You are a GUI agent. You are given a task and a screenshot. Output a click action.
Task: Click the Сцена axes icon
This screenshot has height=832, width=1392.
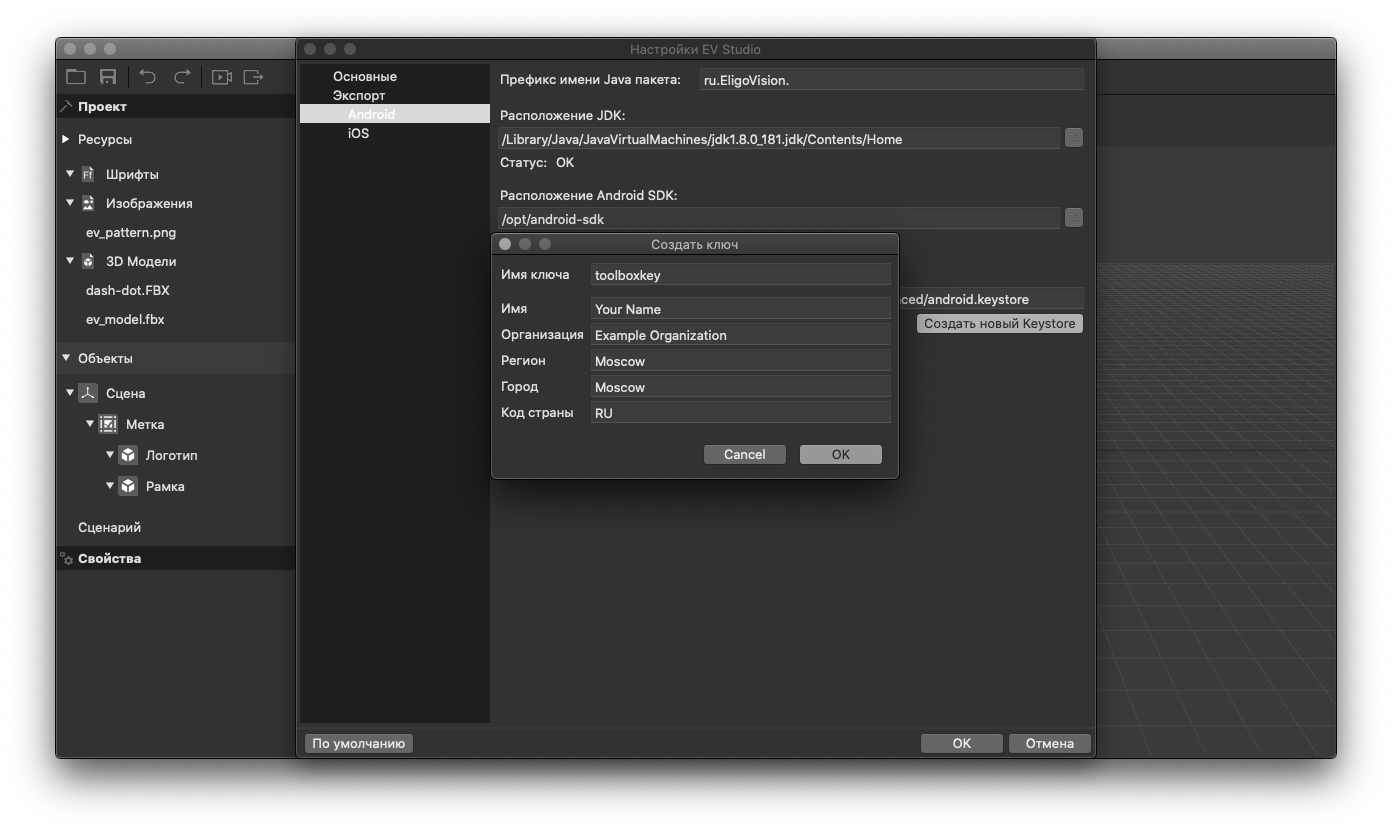point(88,393)
